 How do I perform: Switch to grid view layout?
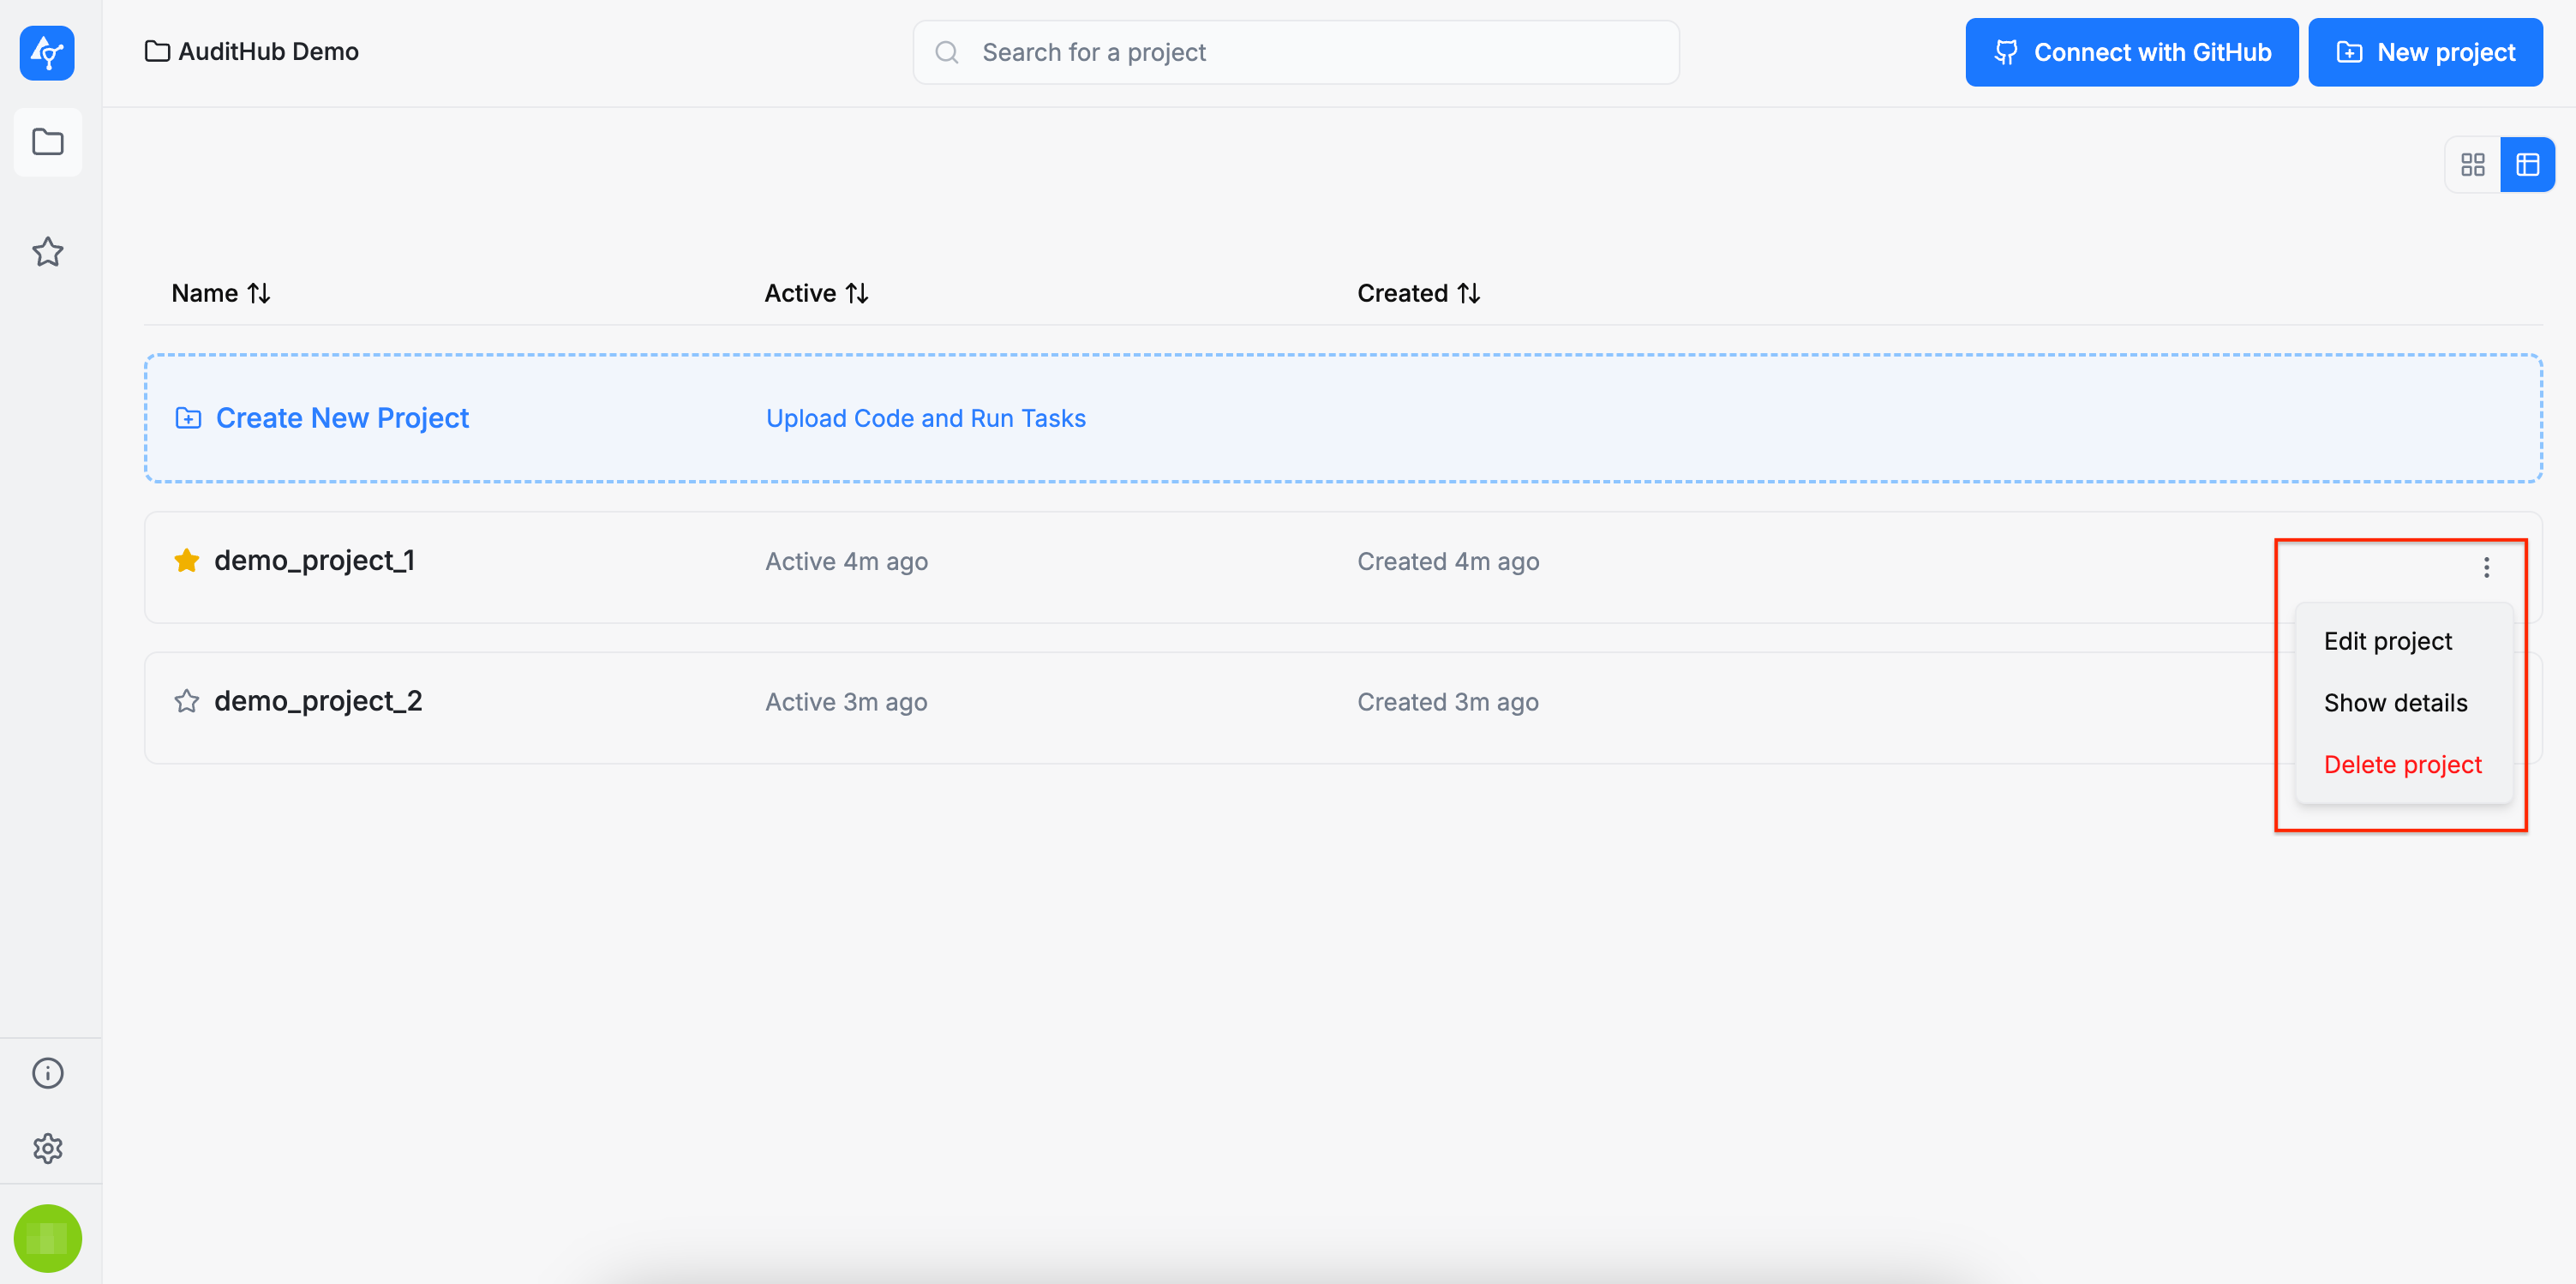pos(2472,164)
